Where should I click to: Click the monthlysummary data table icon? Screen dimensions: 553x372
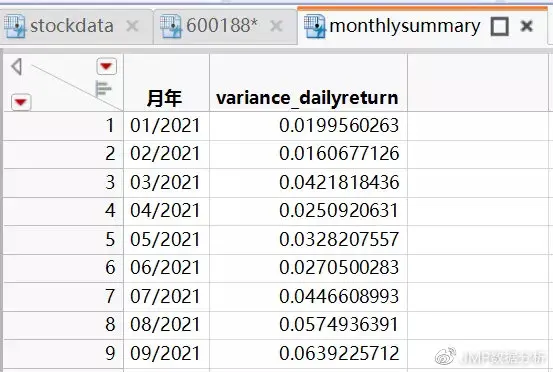pos(315,26)
